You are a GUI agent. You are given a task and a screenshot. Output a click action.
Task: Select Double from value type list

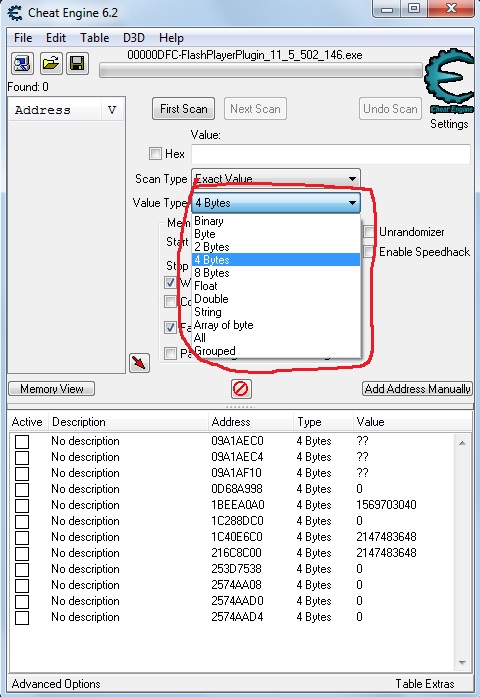[276, 299]
